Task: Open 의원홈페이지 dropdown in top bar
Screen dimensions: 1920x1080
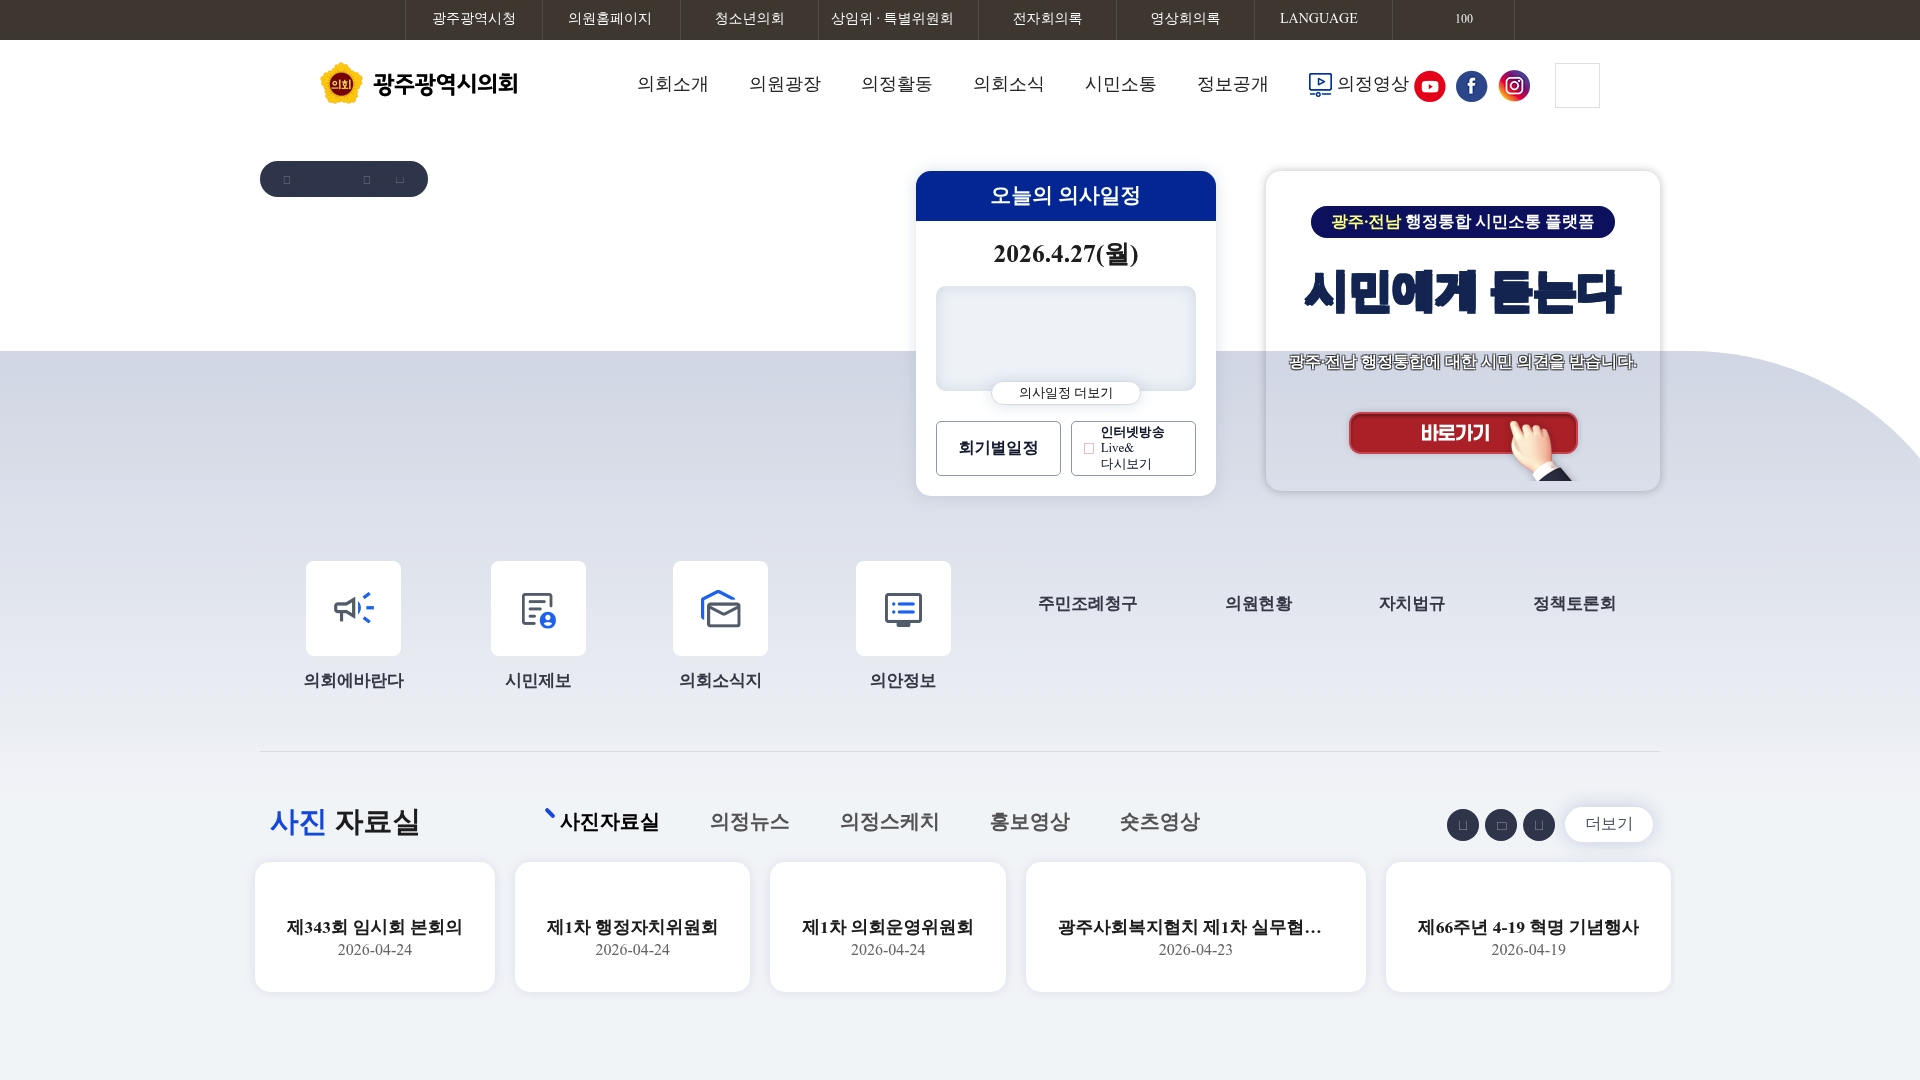Action: pyautogui.click(x=611, y=19)
